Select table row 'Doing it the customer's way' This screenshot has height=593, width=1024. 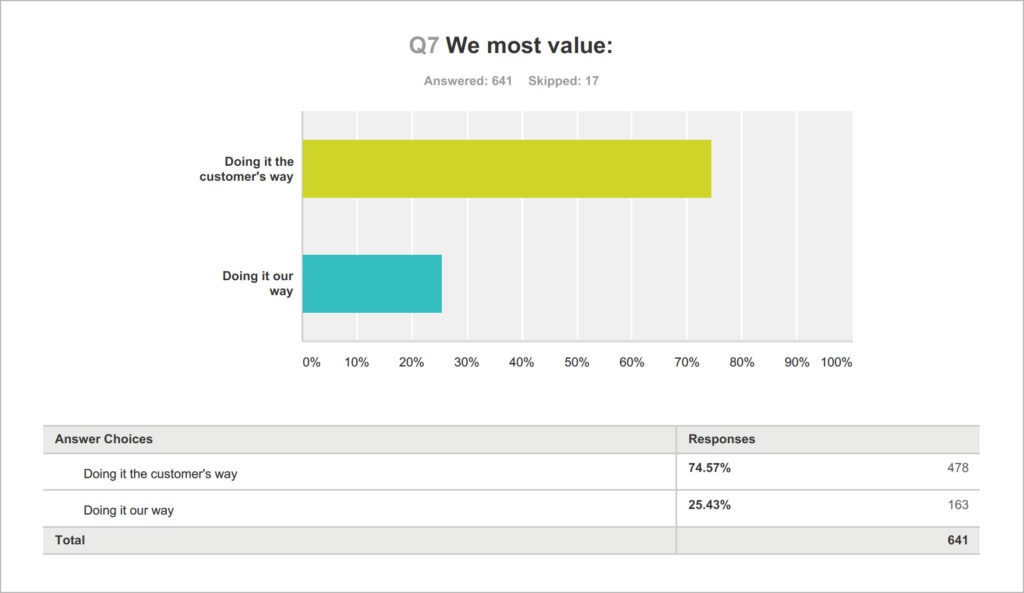[x=161, y=473]
